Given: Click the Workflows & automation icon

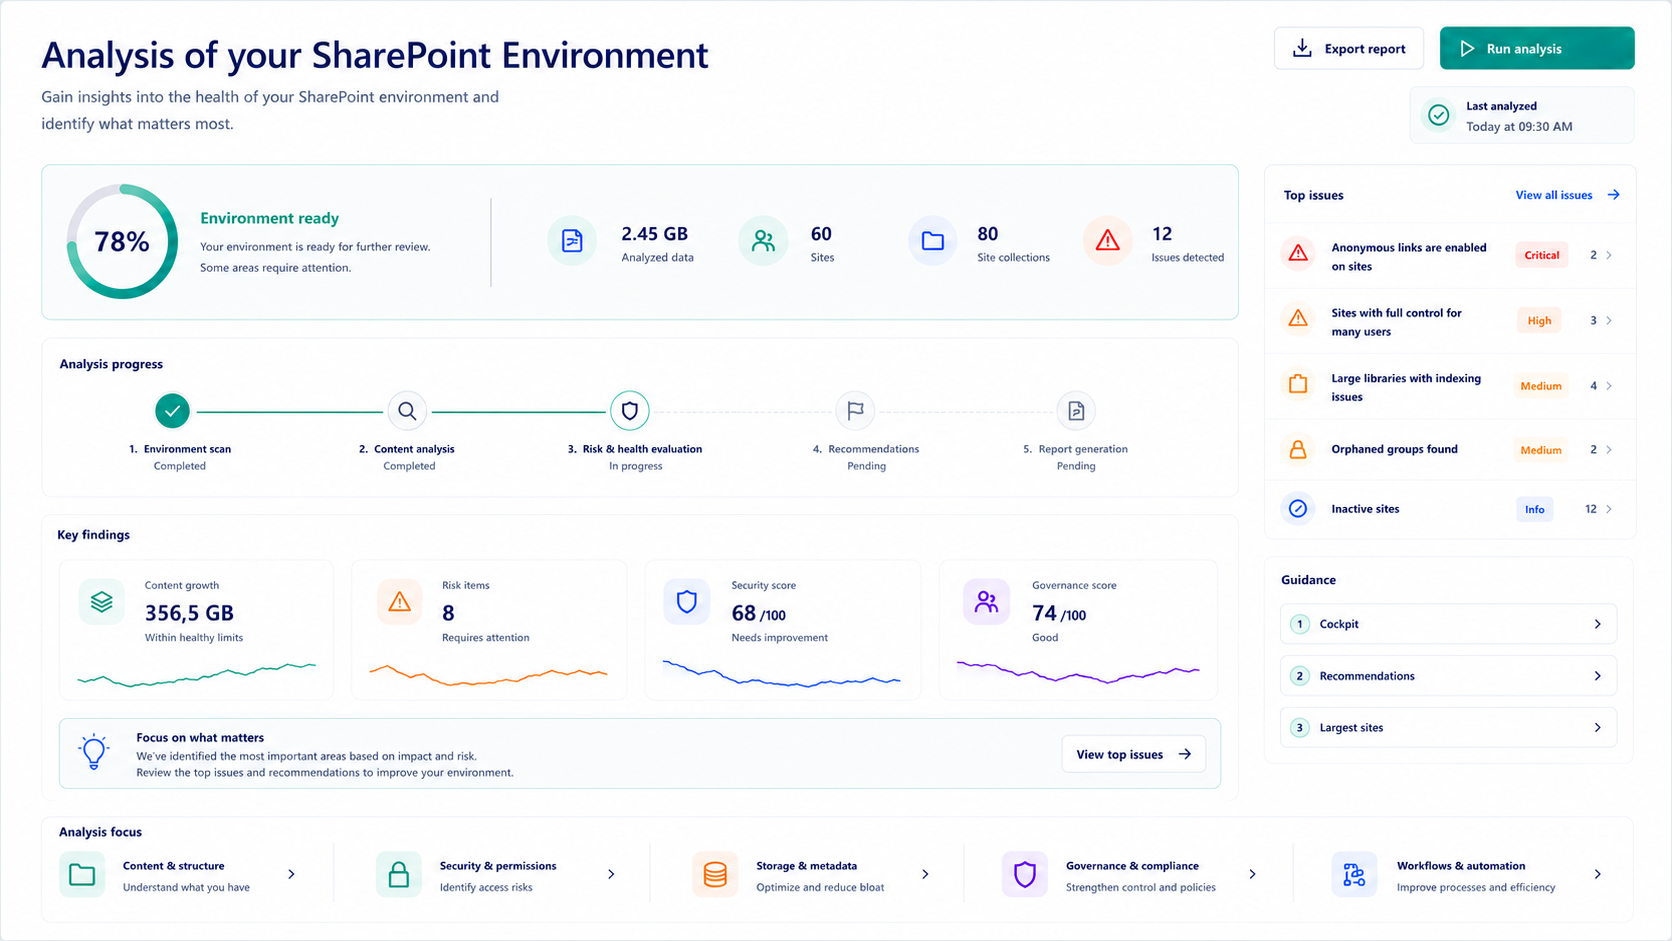Looking at the screenshot, I should (1354, 875).
